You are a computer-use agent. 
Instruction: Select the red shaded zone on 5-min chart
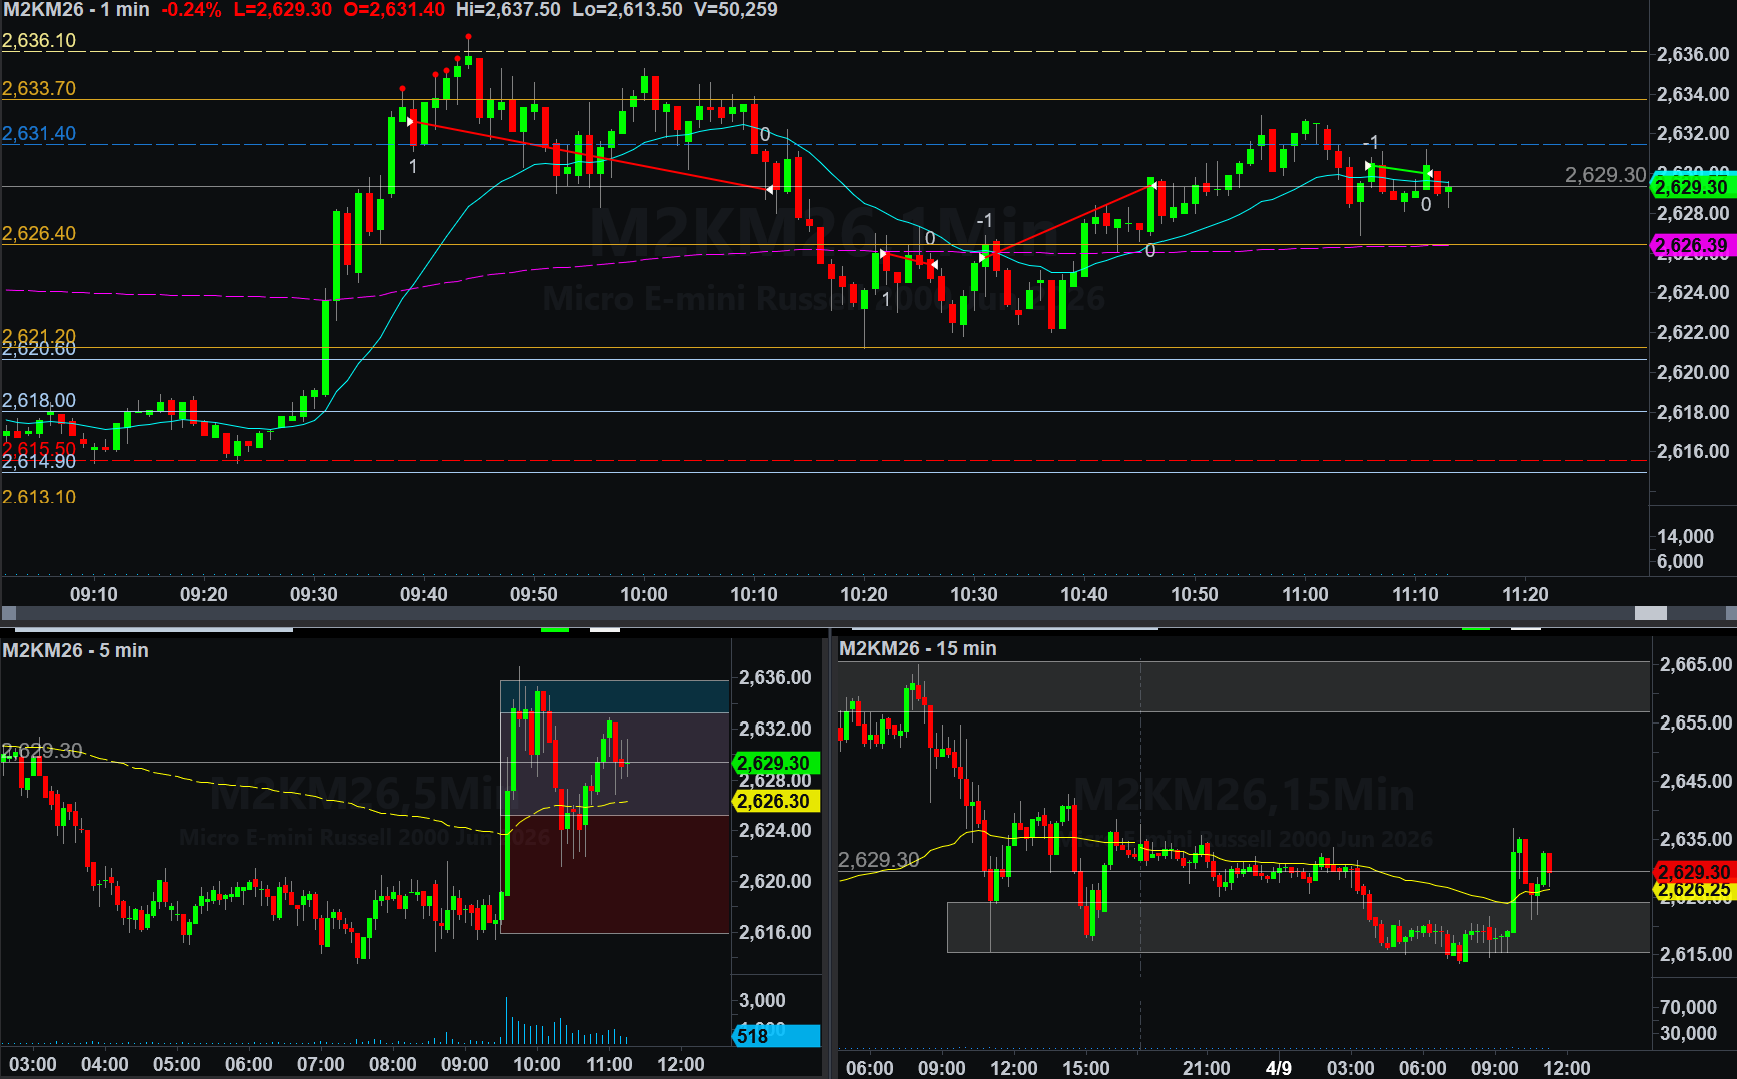point(615,874)
